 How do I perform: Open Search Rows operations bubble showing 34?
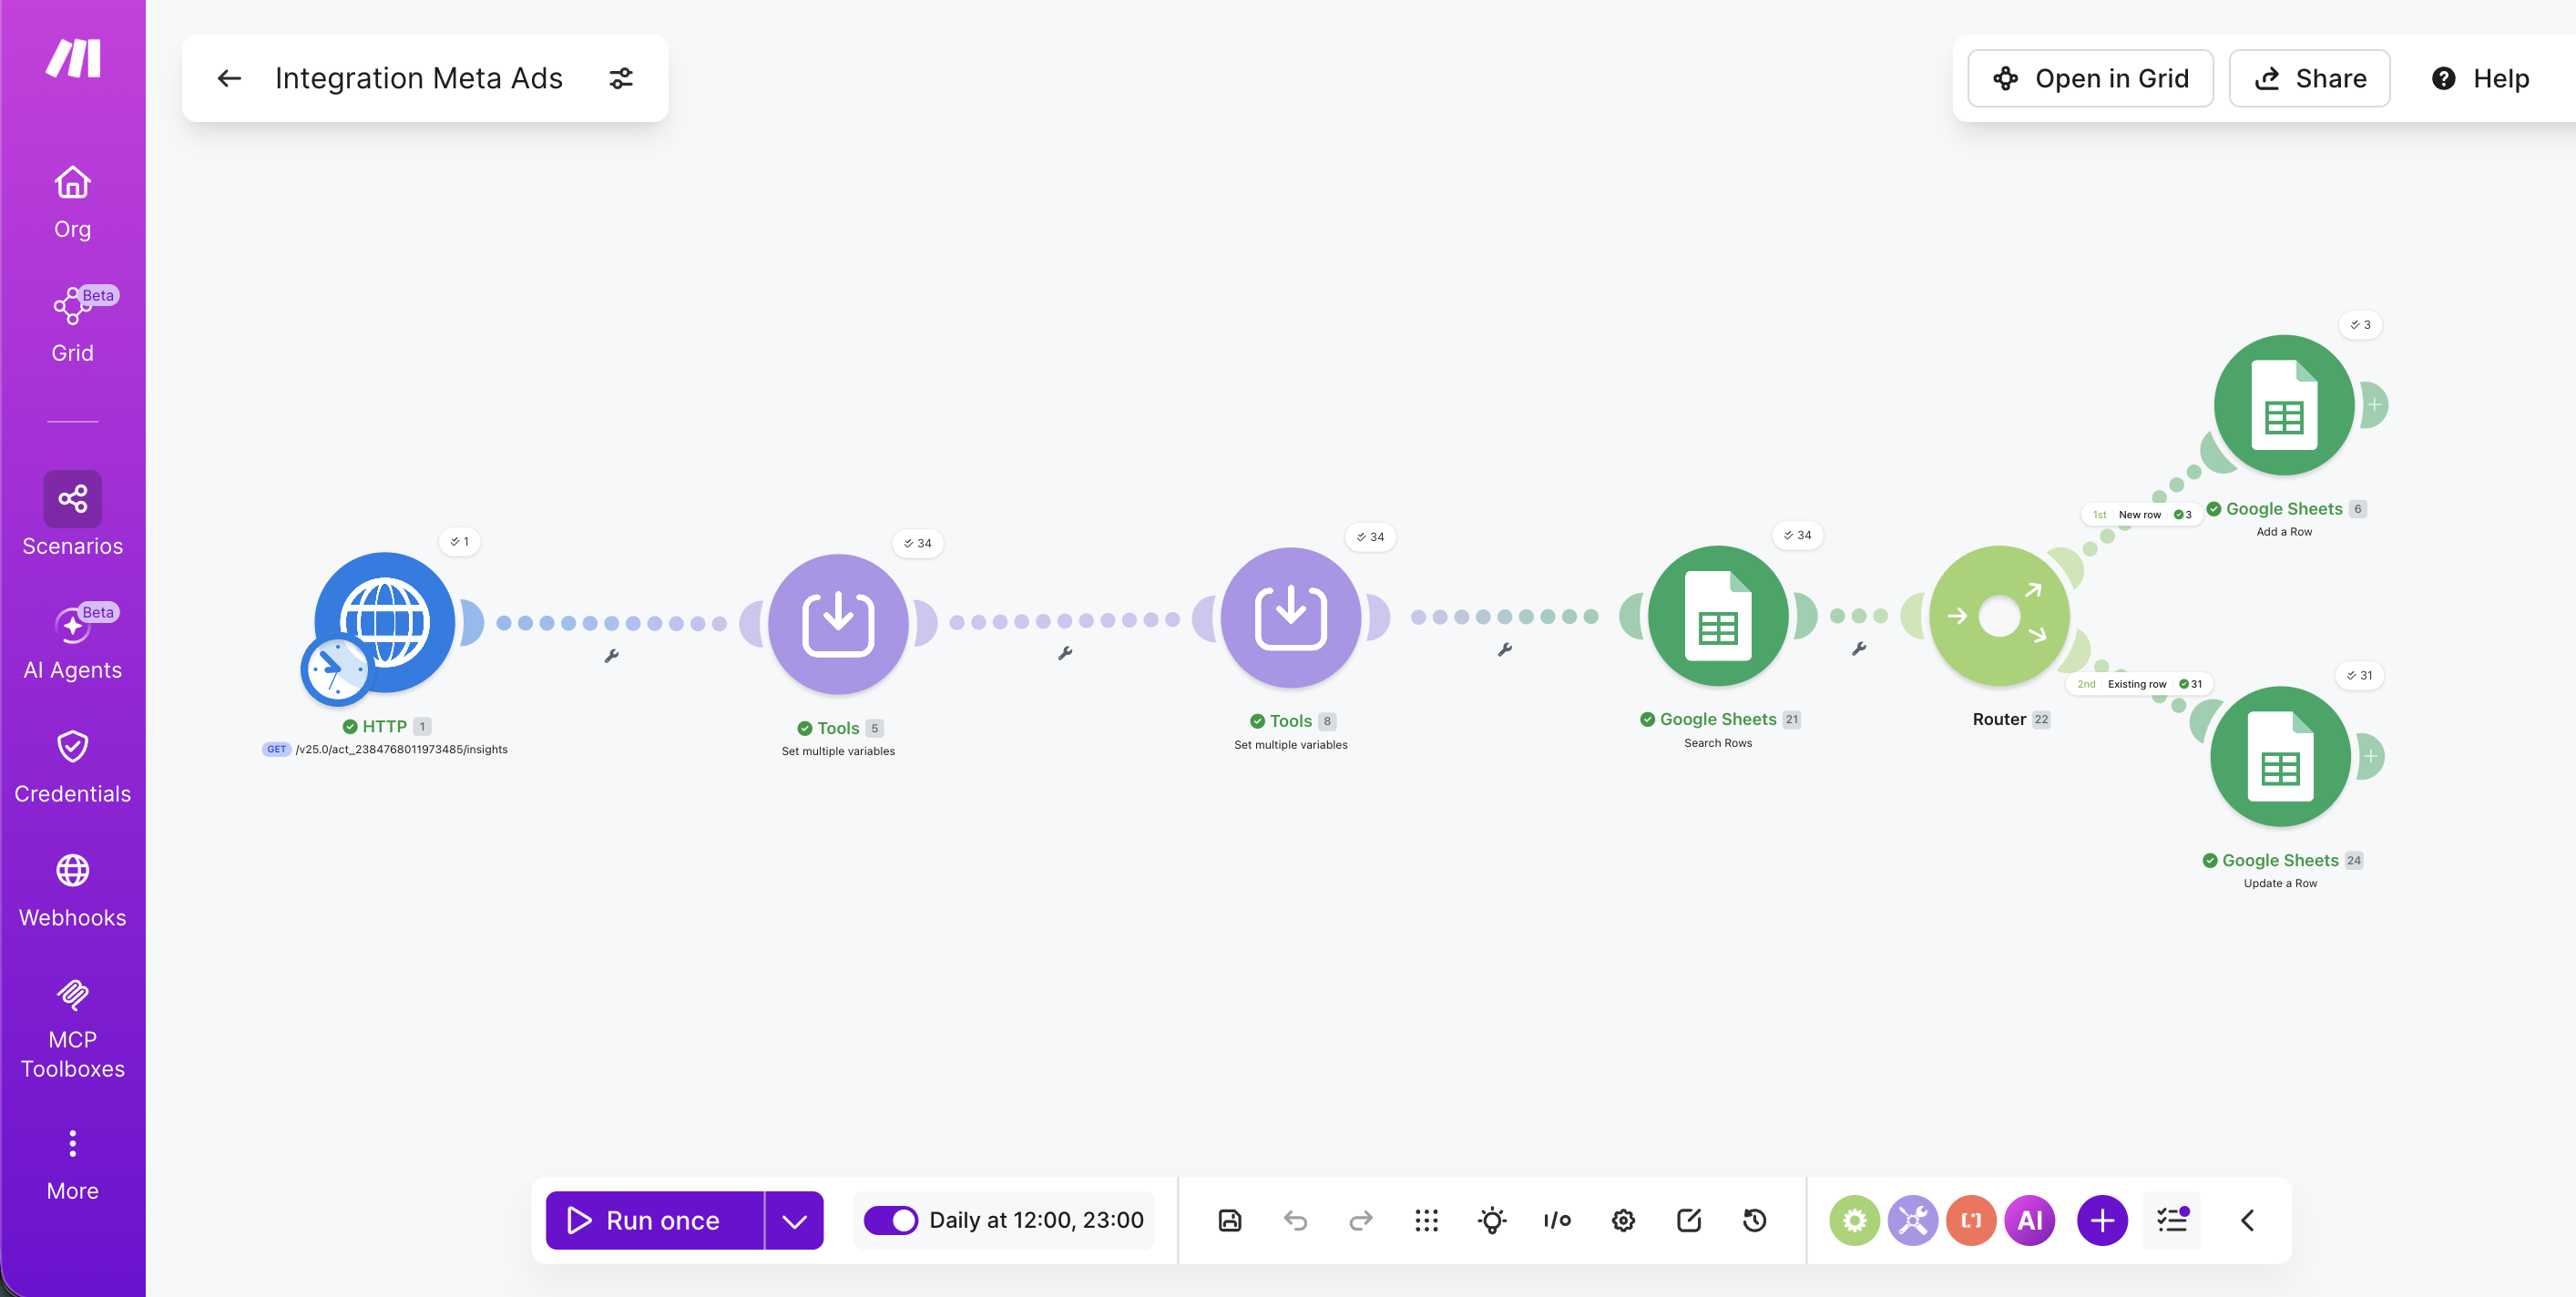point(1797,534)
